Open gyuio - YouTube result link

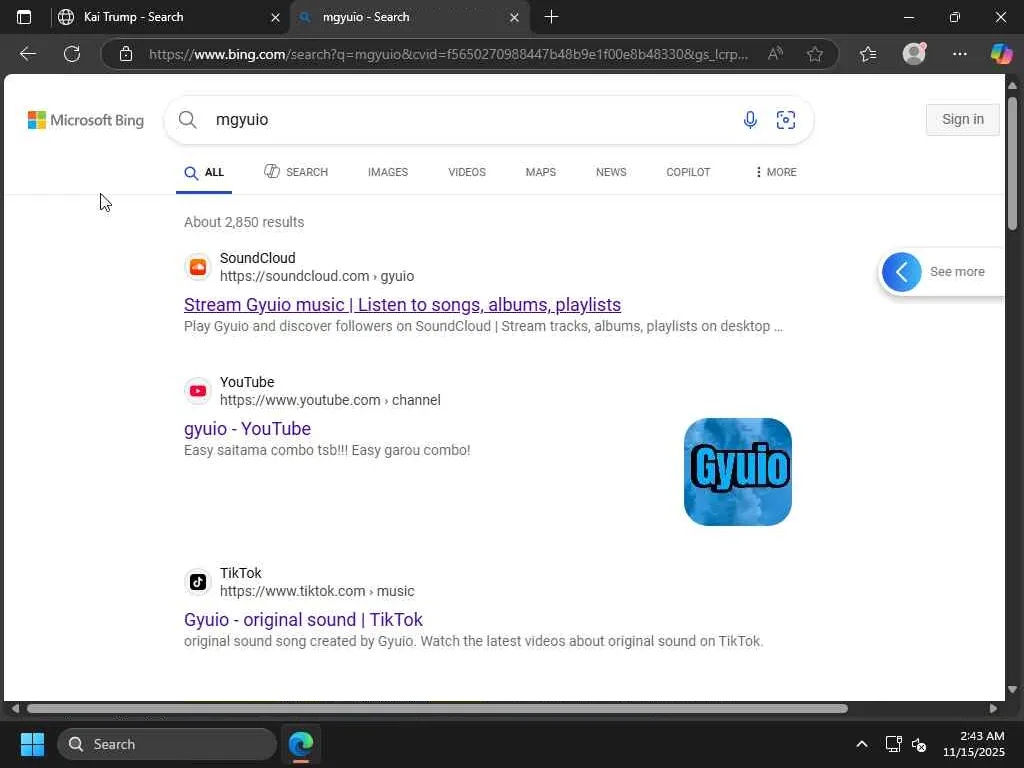pos(248,429)
